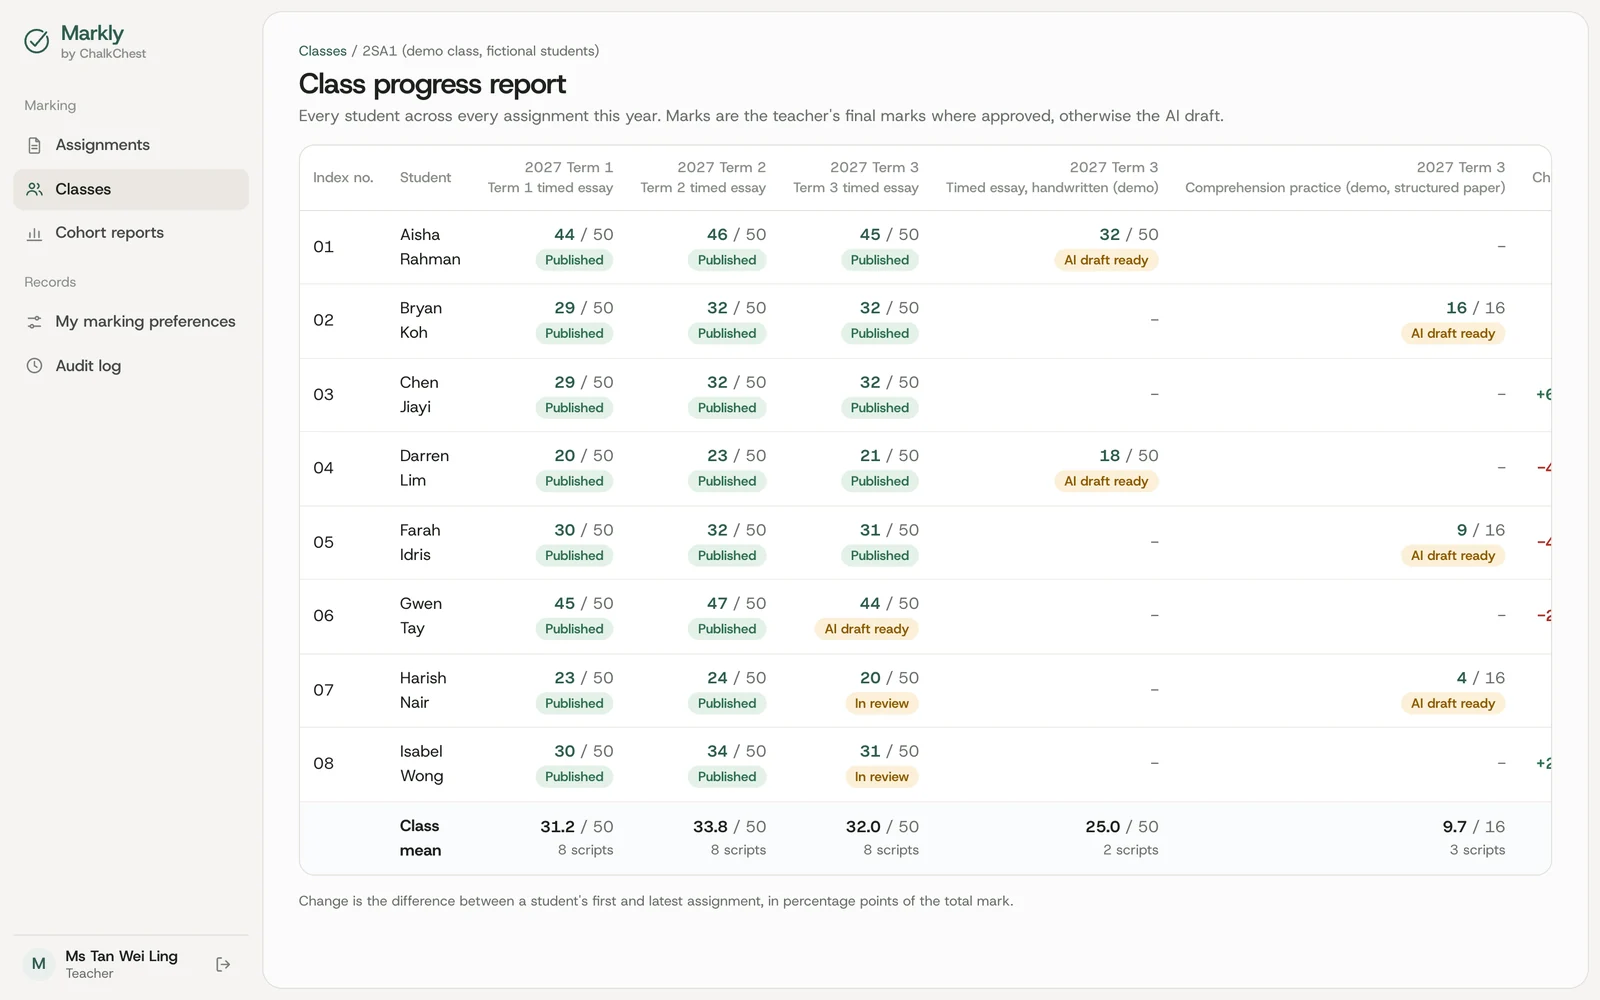Click the Audit log clock icon

34,366
